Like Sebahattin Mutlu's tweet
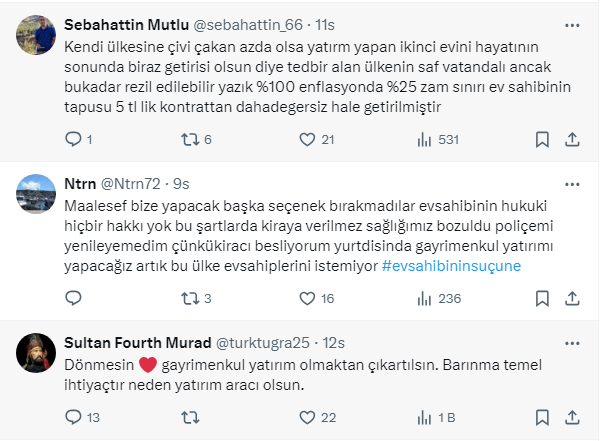 click(302, 139)
